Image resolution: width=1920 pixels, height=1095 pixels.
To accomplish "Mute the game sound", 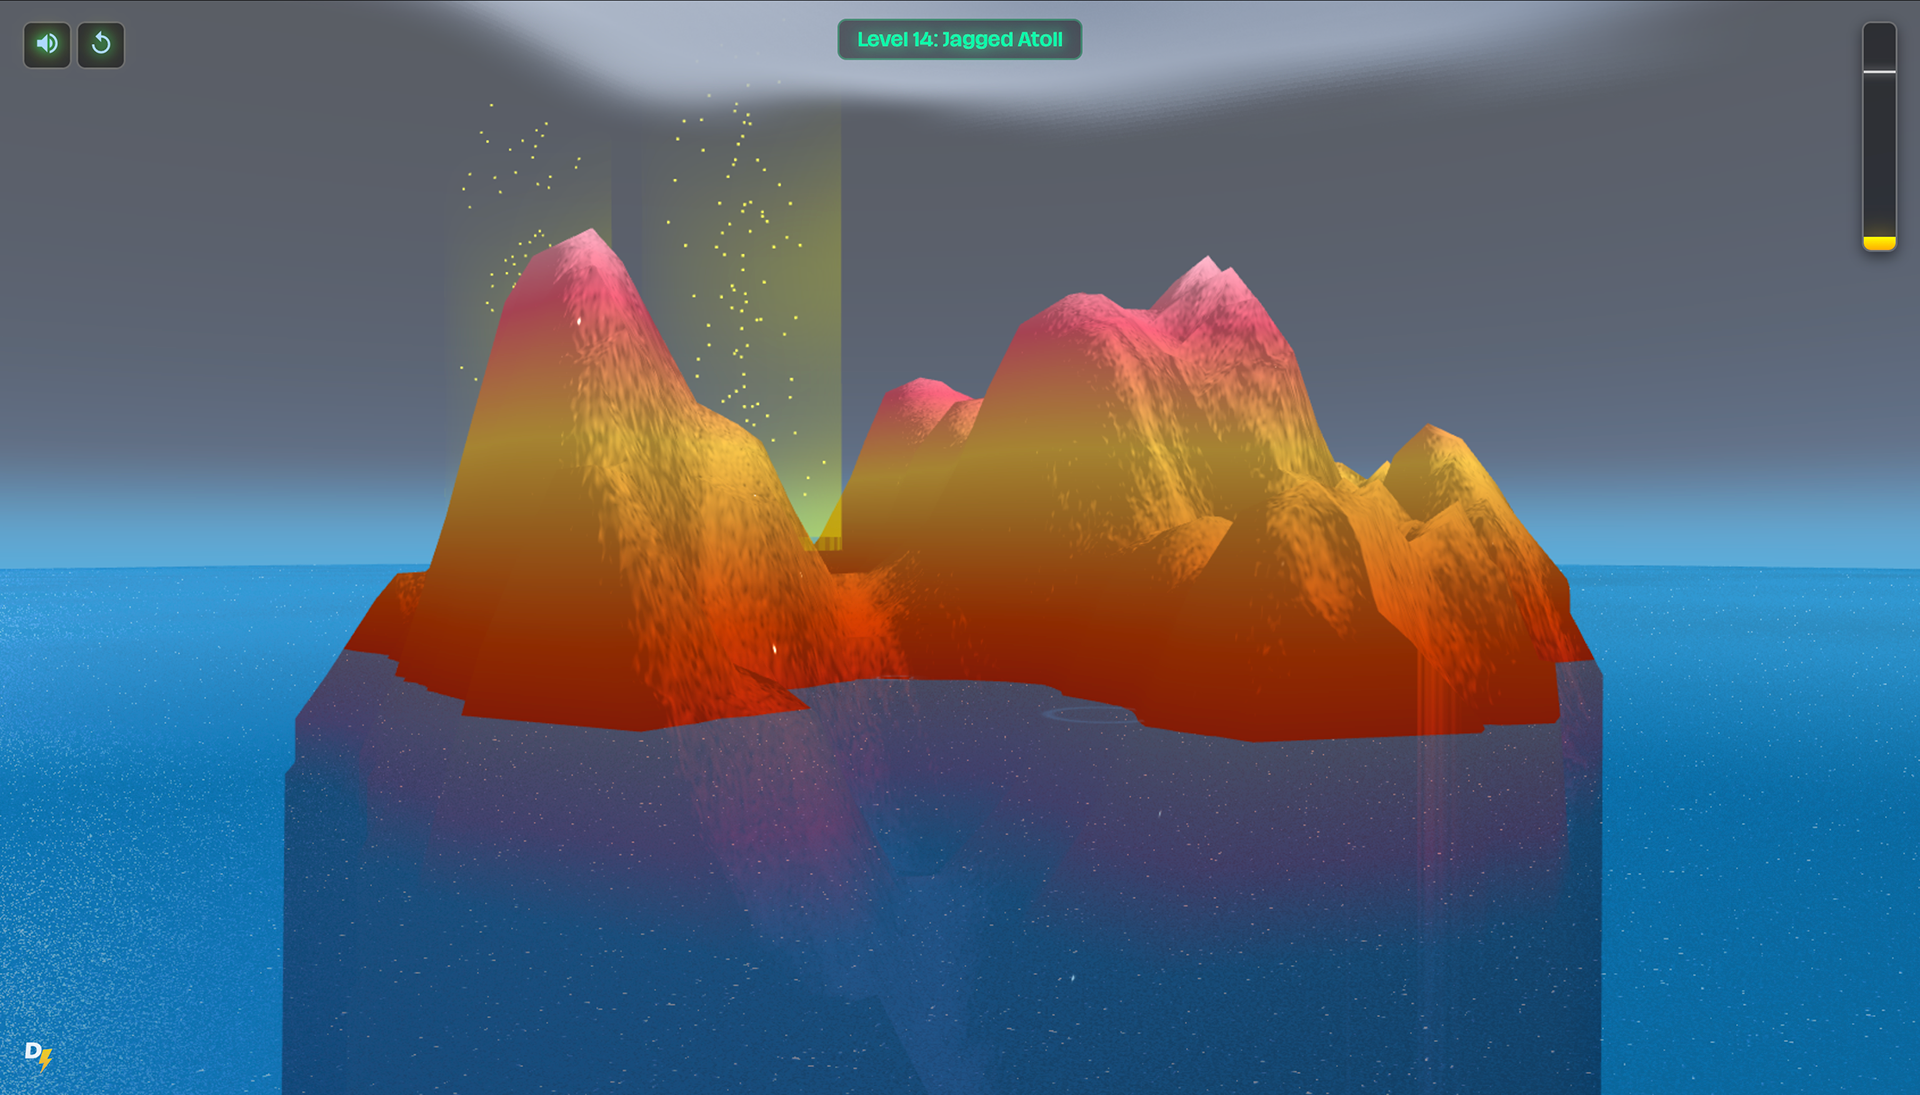I will coord(46,44).
